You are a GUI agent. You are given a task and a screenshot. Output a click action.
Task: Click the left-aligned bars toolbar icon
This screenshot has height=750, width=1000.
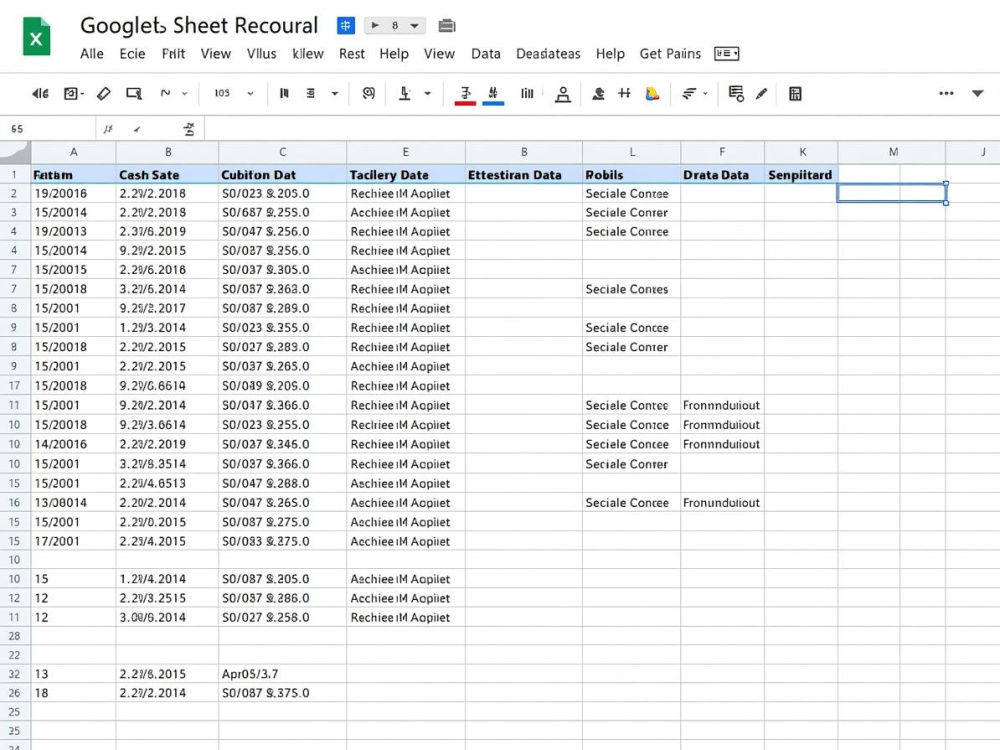(284, 93)
